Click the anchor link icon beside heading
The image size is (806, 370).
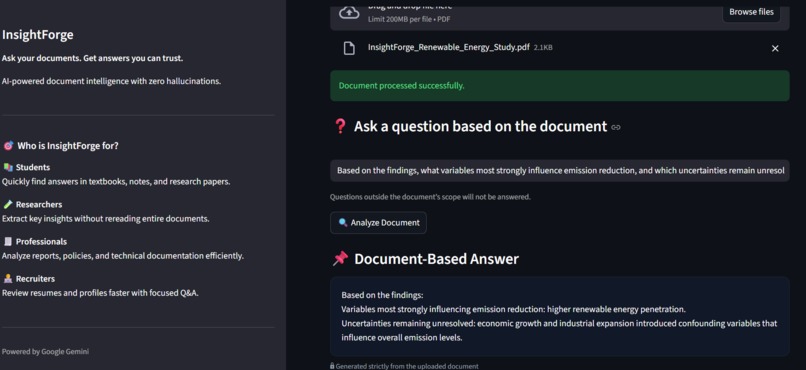[616, 127]
